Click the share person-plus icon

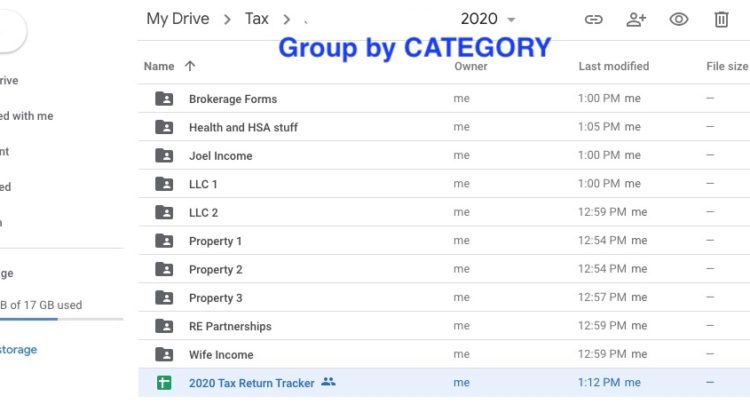coord(636,19)
